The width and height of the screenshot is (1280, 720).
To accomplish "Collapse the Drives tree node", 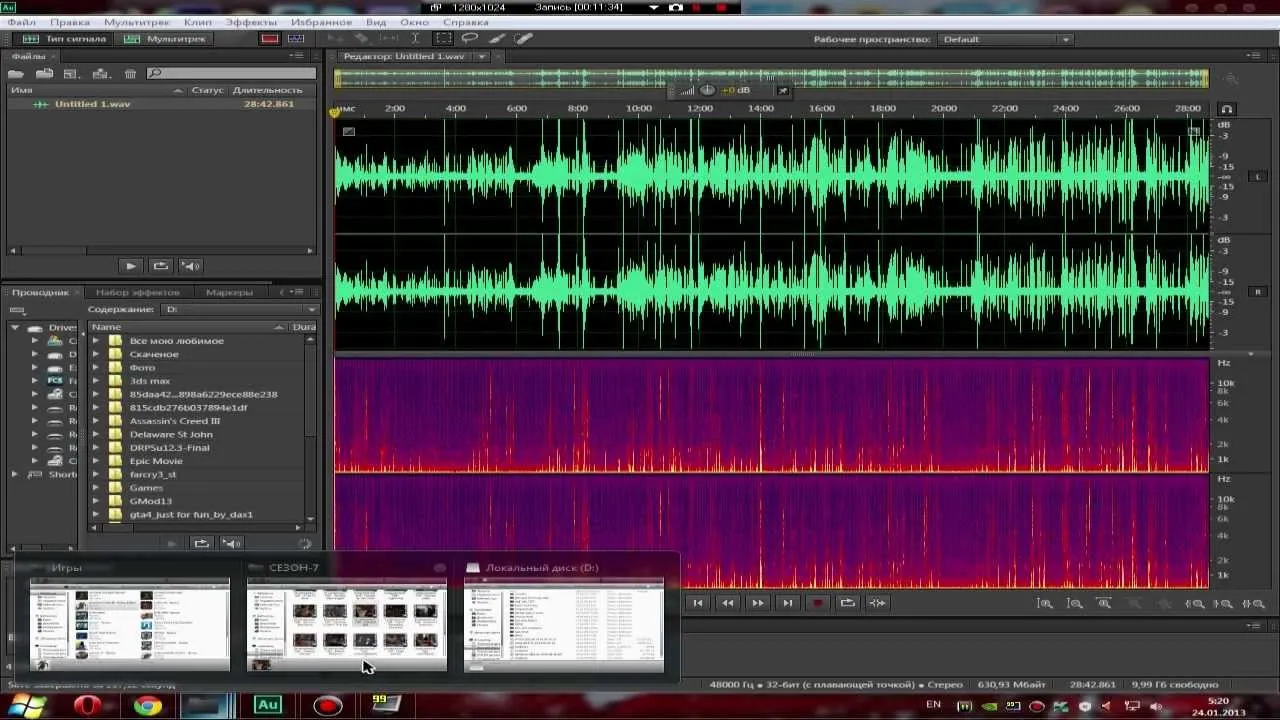I will pyautogui.click(x=15, y=327).
